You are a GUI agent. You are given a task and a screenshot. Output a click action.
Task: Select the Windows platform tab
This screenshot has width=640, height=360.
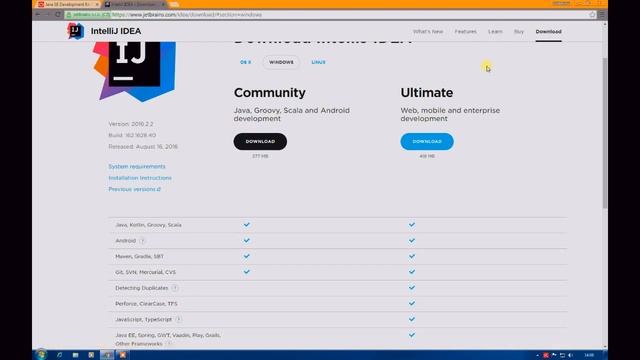coord(281,62)
